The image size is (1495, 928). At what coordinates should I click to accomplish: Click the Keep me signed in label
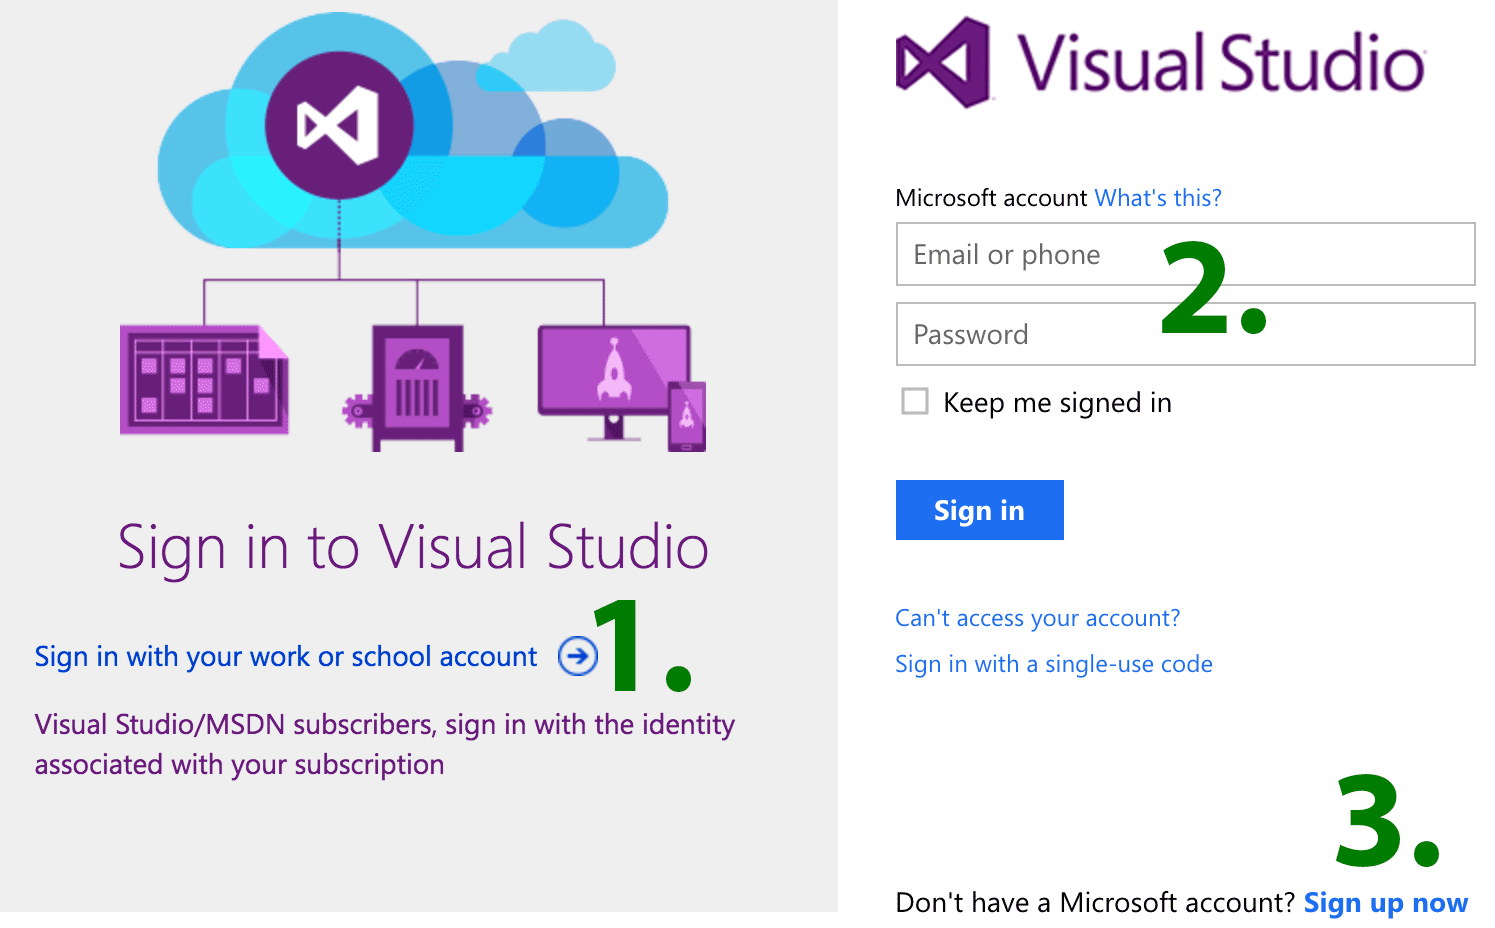(x=1057, y=403)
